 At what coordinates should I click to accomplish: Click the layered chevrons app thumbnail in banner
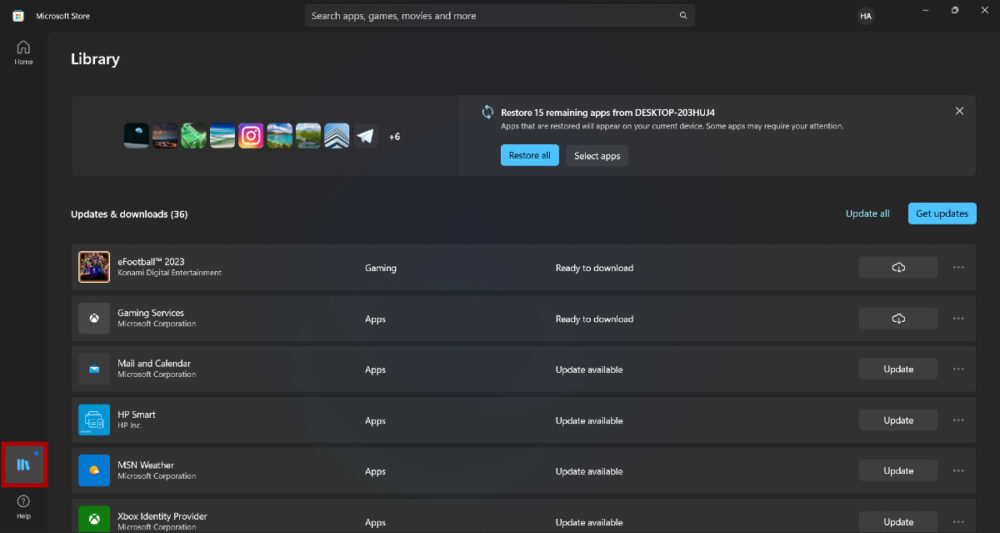(337, 136)
